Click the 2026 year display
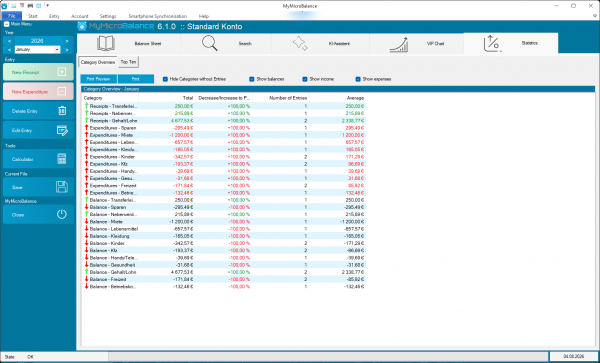The height and width of the screenshot is (363, 600). [x=37, y=41]
